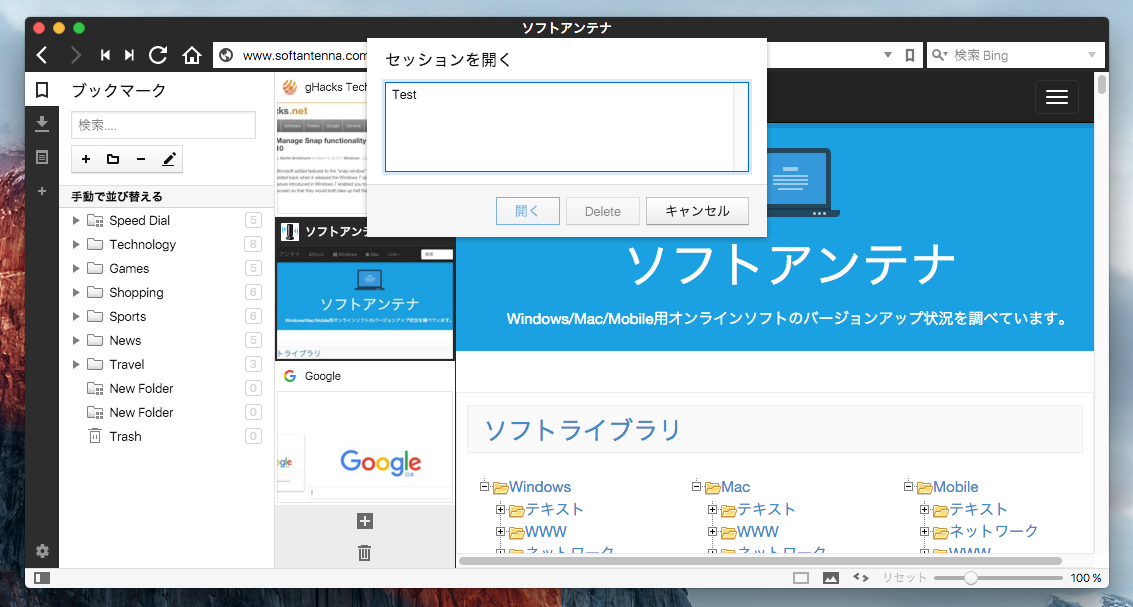Expand the News bookmark folder
The width and height of the screenshot is (1133, 607).
(x=77, y=340)
